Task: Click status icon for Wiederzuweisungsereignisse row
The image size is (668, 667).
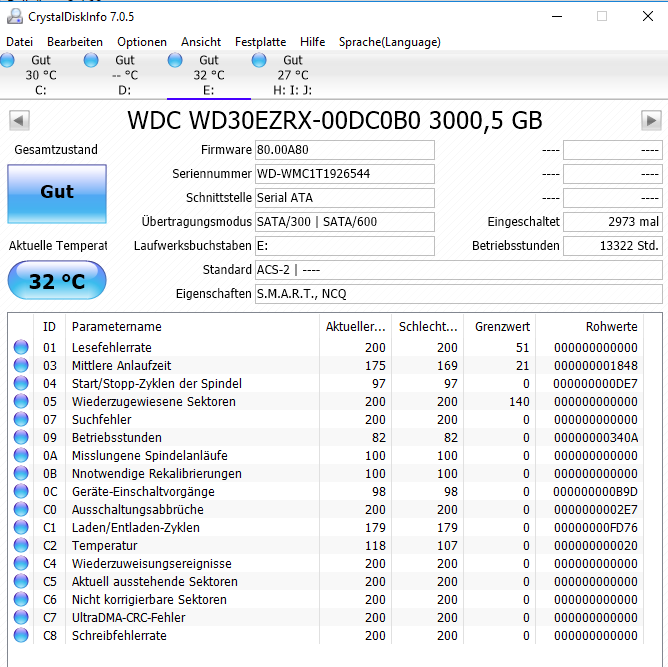Action: [x=21, y=563]
